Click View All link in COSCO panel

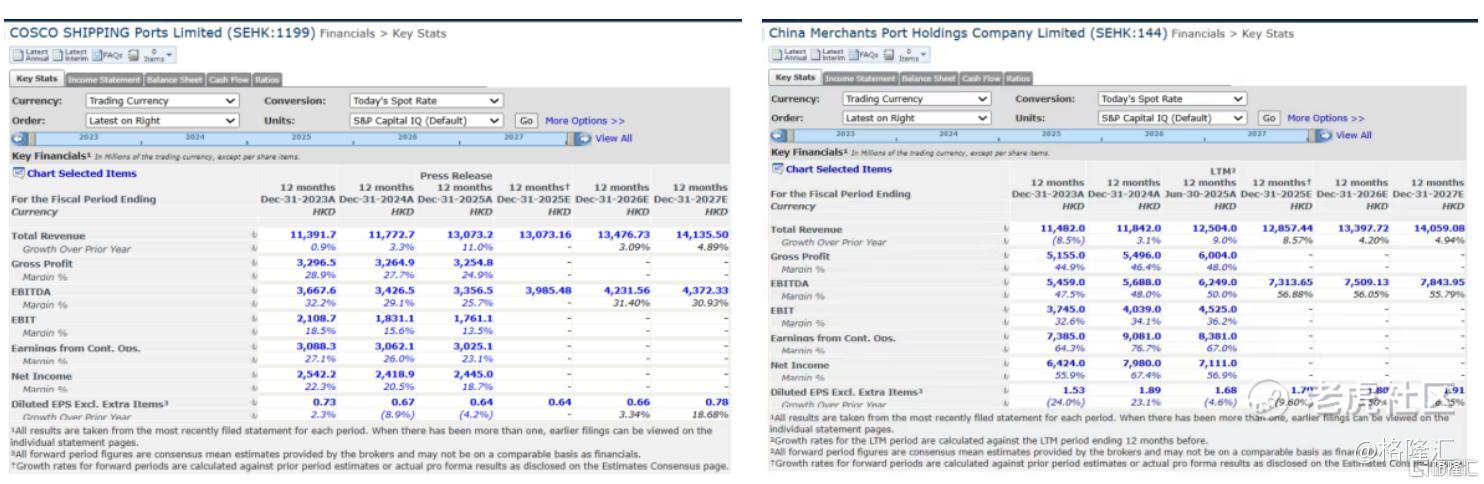pos(614,138)
